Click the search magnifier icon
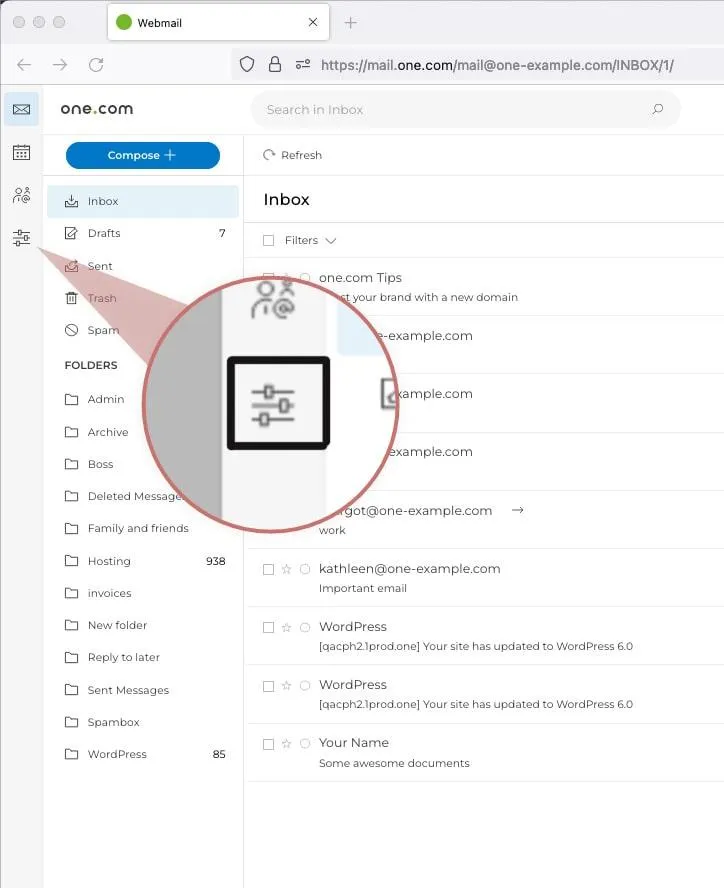Image resolution: width=724 pixels, height=888 pixels. 658,109
